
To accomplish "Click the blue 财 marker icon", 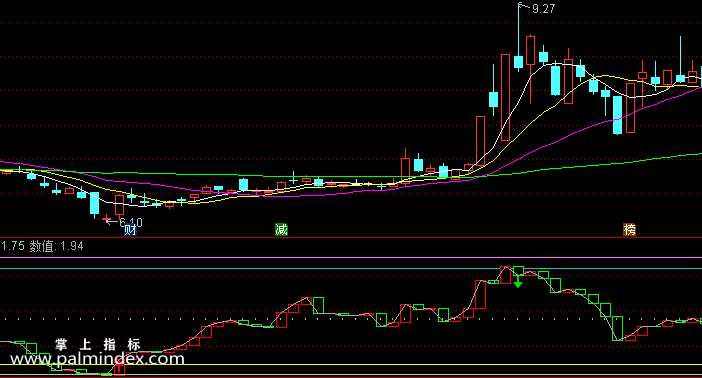I will tap(130, 230).
